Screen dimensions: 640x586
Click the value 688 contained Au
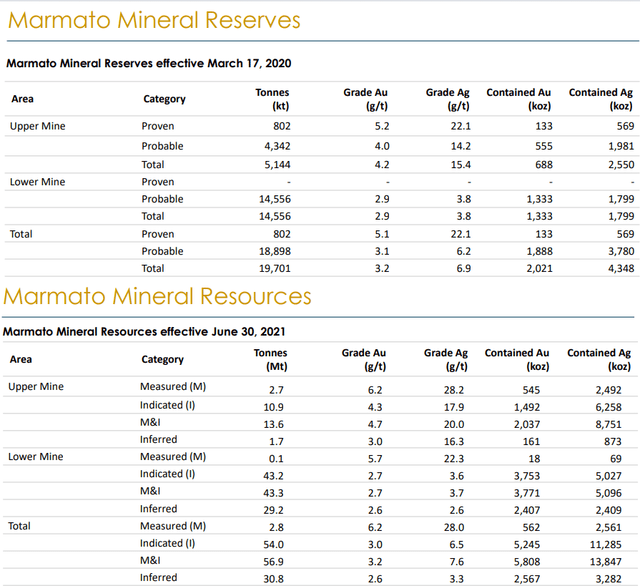544,165
